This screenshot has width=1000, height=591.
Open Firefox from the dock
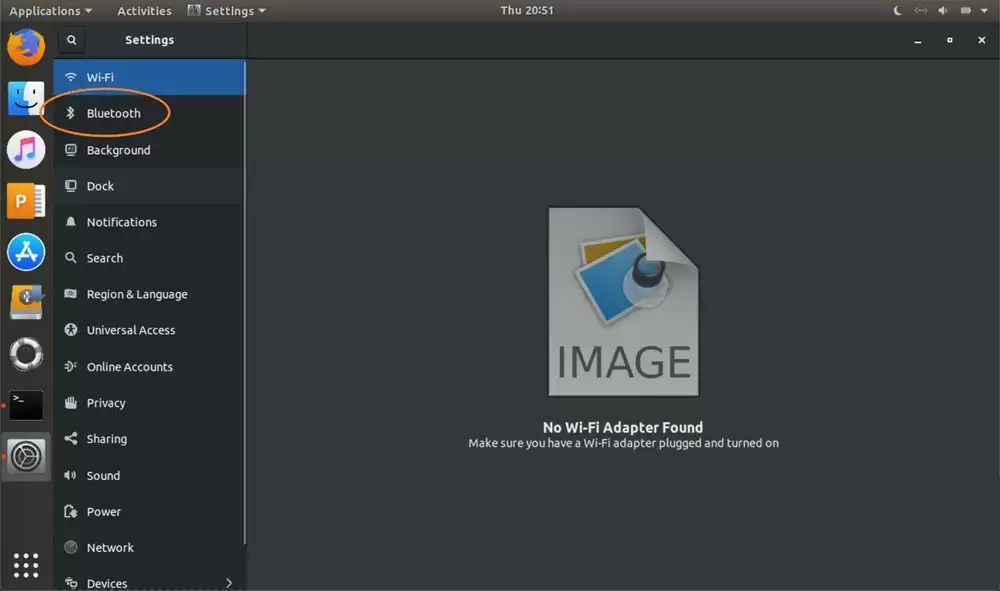coord(26,47)
